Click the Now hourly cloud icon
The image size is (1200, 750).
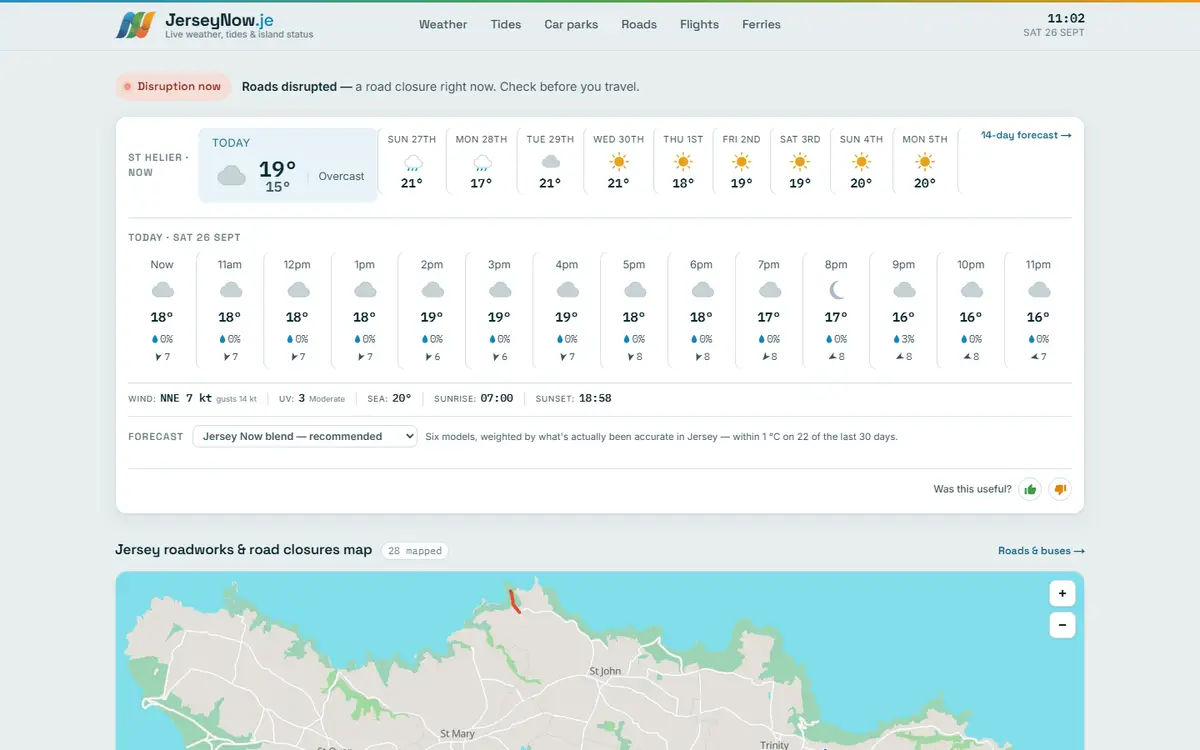(162, 290)
